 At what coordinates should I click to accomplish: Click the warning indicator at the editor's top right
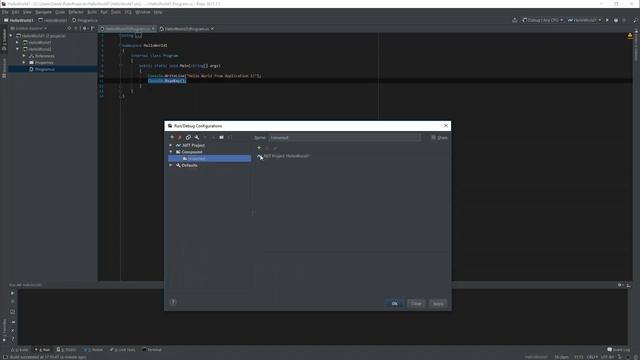(630, 36)
